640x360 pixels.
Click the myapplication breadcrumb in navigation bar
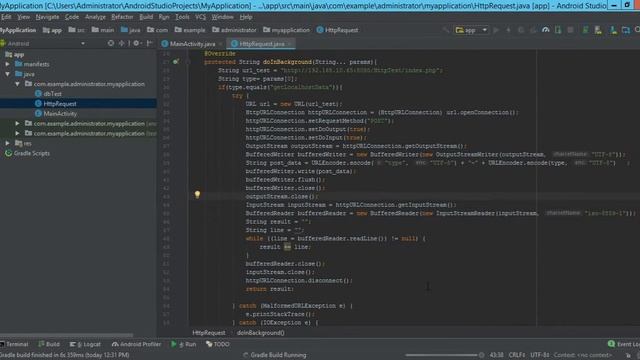click(x=286, y=30)
